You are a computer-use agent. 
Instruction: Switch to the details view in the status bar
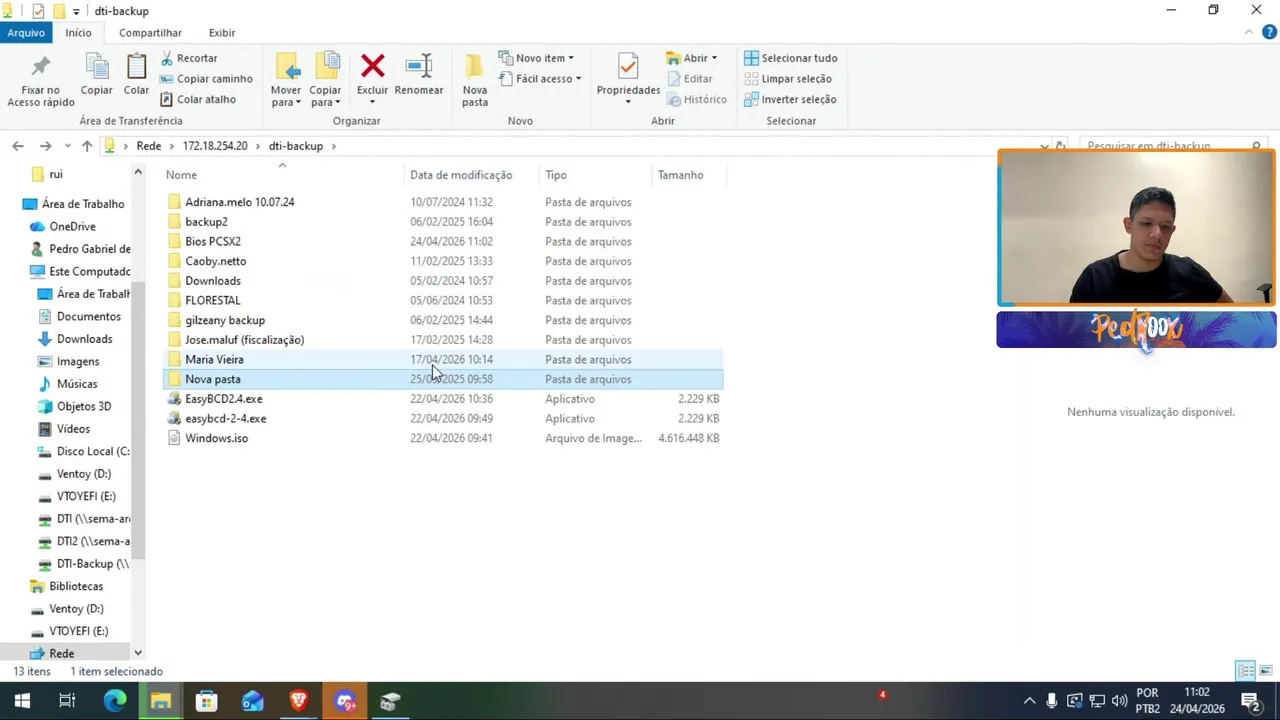[x=1245, y=671]
